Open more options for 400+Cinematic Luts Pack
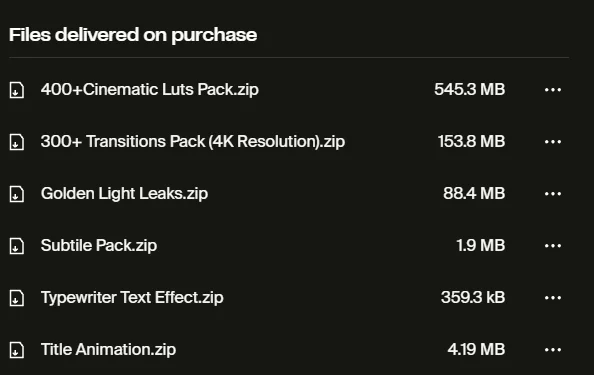This screenshot has width=594, height=375. tap(553, 90)
